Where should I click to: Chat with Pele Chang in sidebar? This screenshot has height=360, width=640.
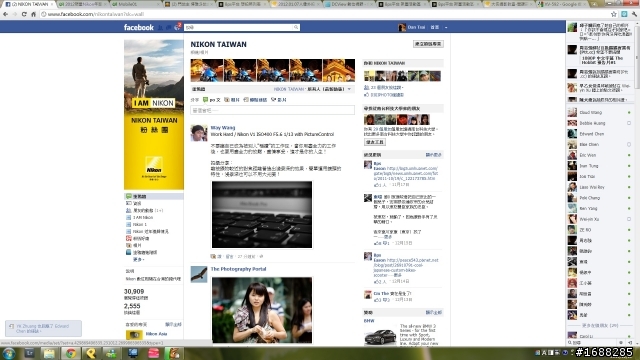click(x=599, y=198)
